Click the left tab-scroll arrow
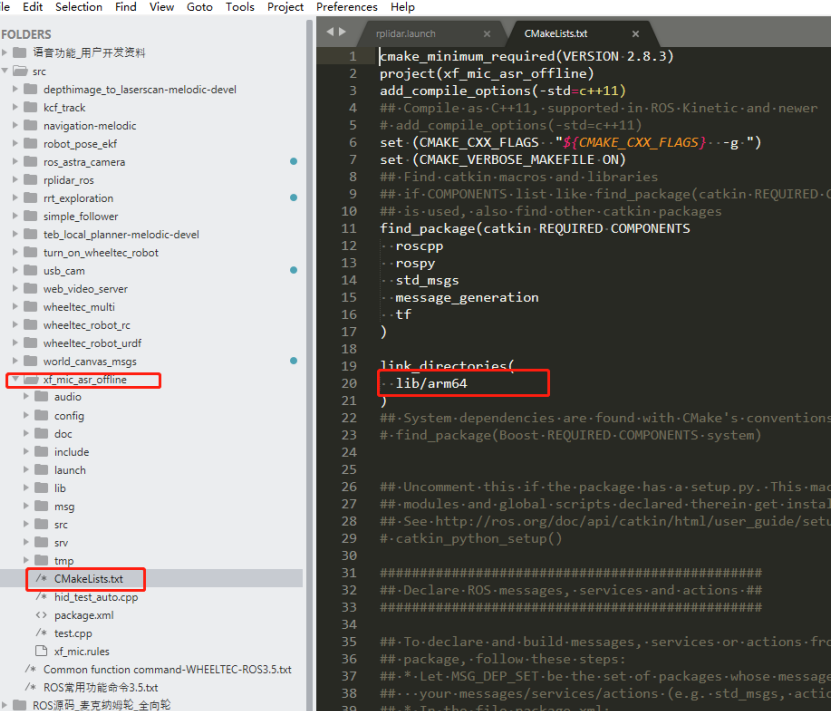Viewport: 831px width, 711px height. tap(327, 33)
